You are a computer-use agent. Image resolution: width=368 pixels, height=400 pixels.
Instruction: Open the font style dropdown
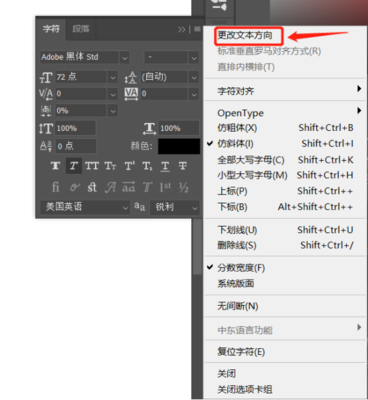194,57
